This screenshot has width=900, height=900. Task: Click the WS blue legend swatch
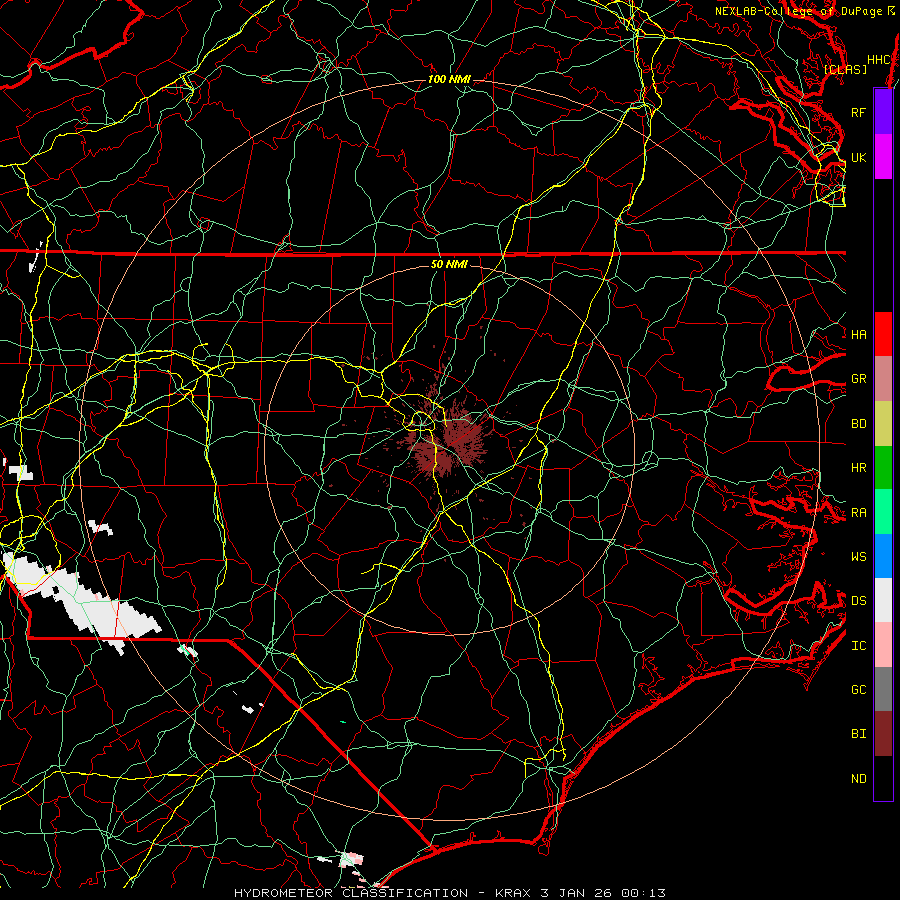pos(883,556)
